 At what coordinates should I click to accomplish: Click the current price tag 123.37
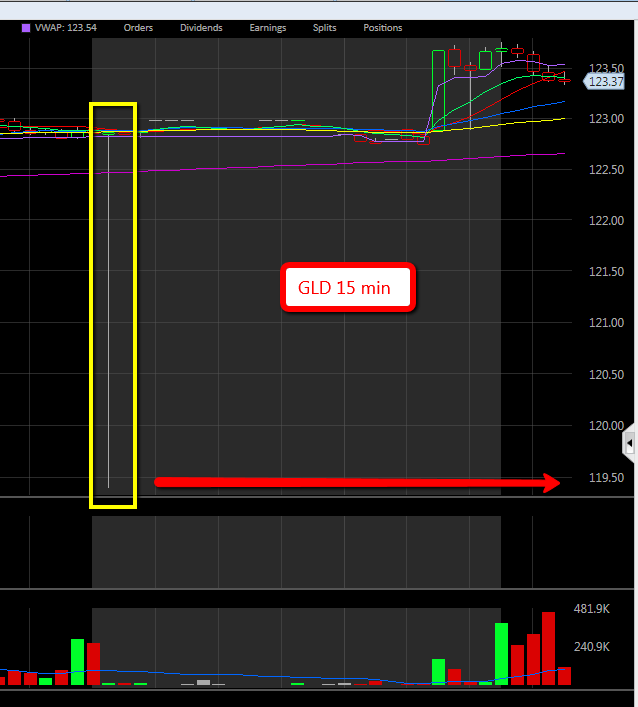coord(603,82)
